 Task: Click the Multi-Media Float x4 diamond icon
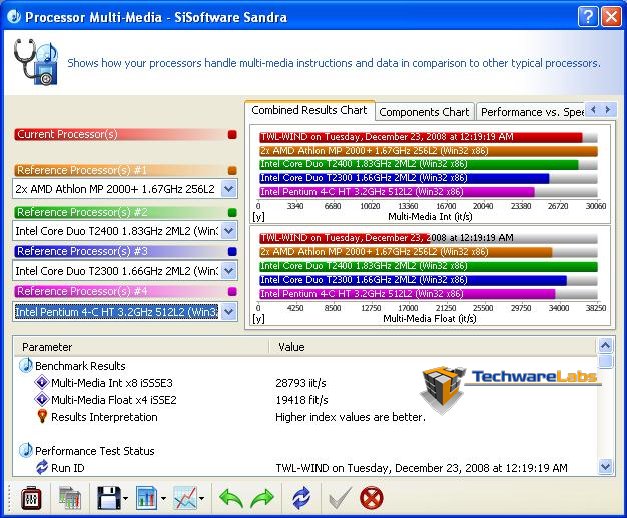pyautogui.click(x=42, y=400)
